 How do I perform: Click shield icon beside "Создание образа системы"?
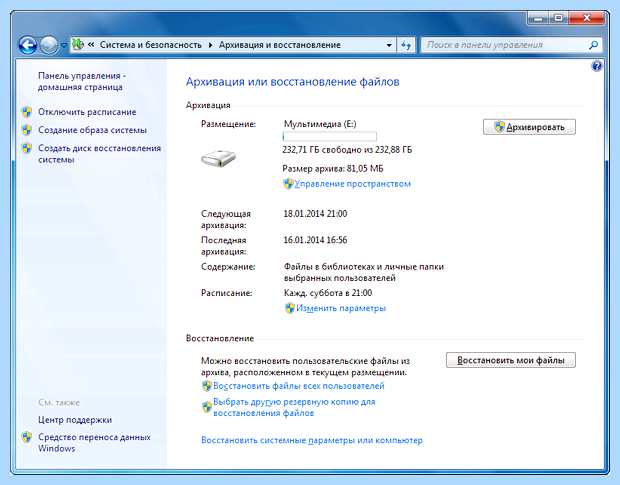[27, 130]
